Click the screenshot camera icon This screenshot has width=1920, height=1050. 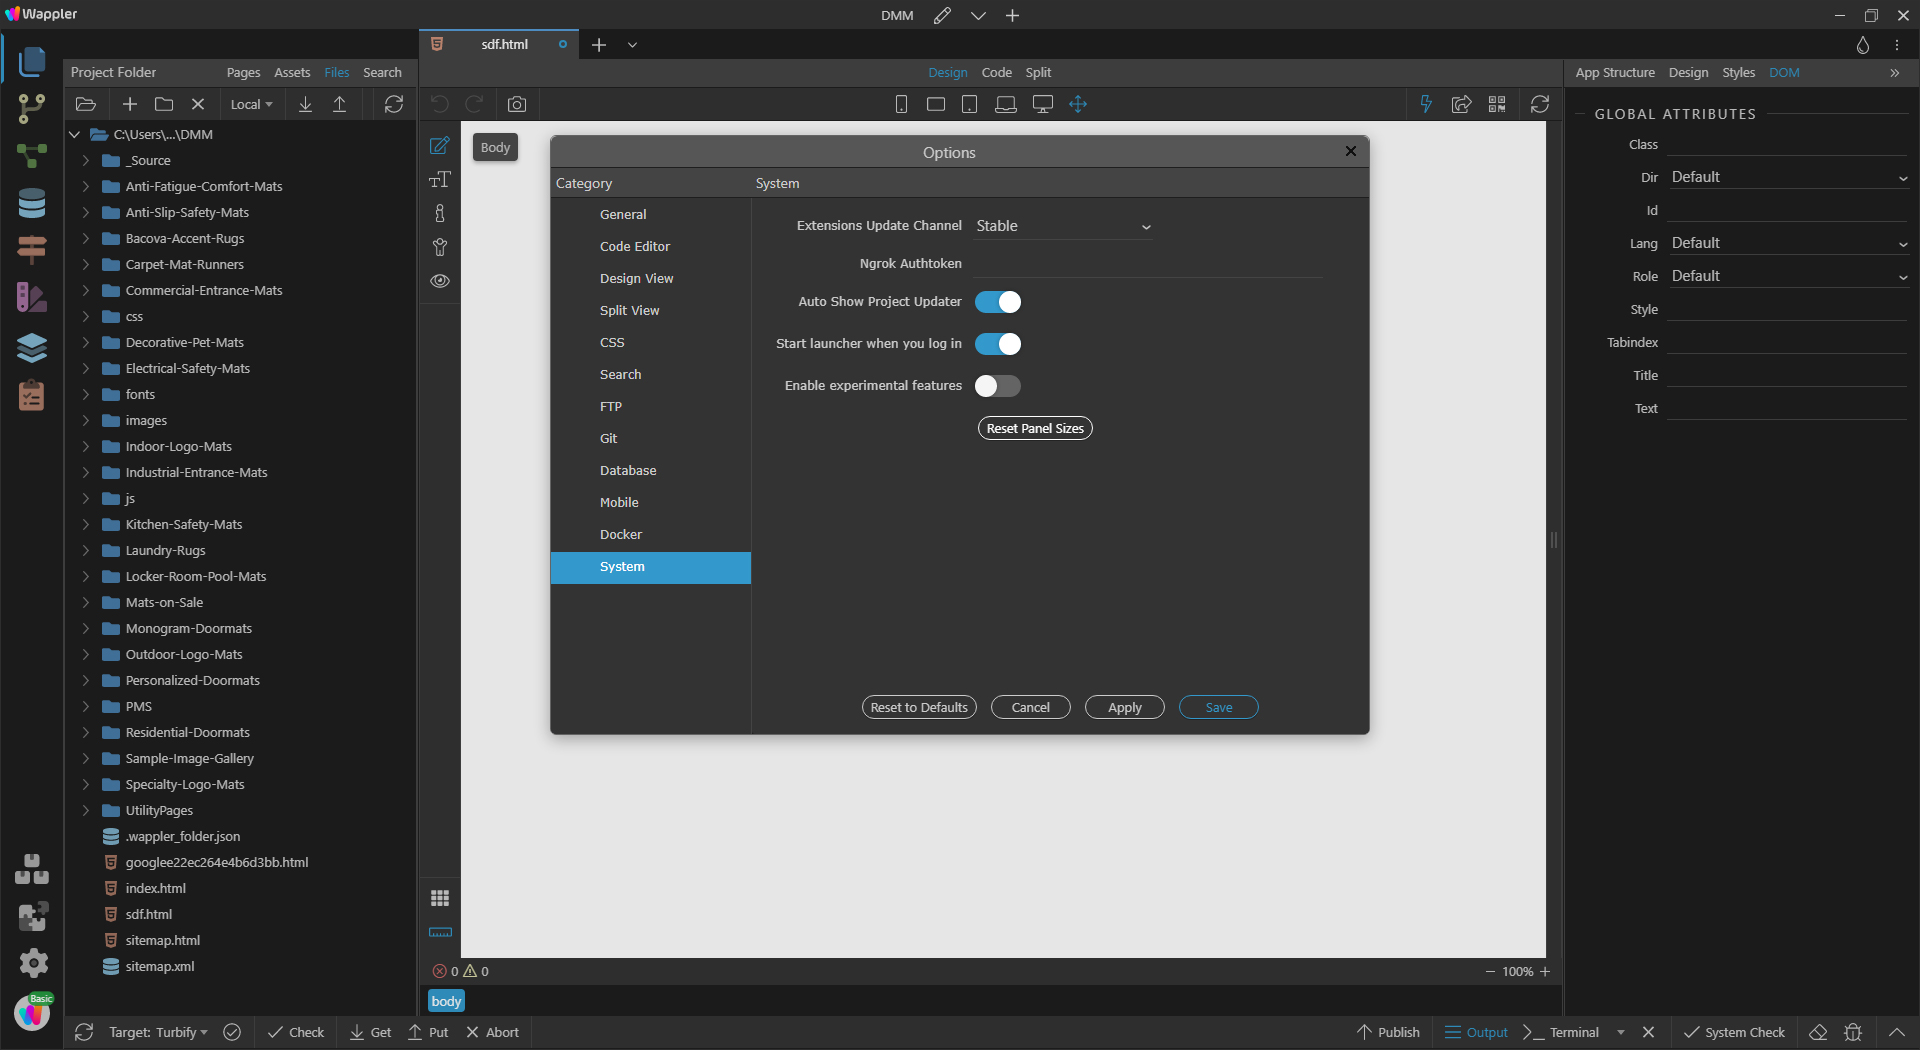tap(516, 104)
